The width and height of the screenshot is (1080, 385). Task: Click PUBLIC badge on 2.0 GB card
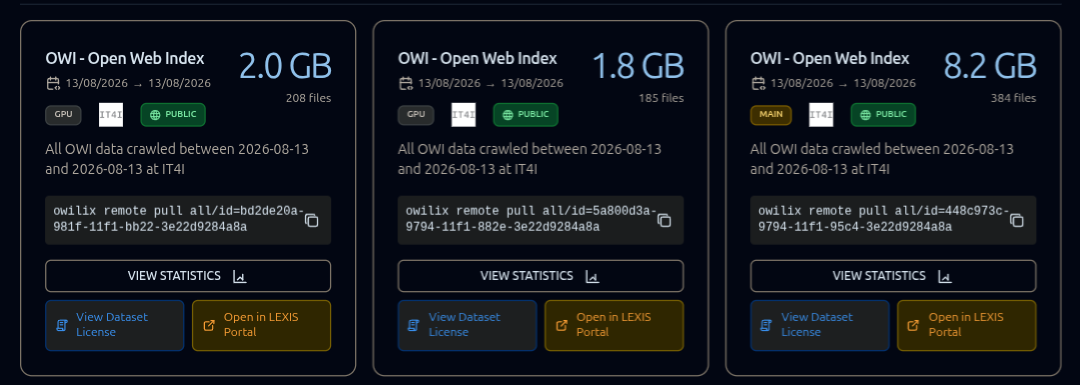173,115
